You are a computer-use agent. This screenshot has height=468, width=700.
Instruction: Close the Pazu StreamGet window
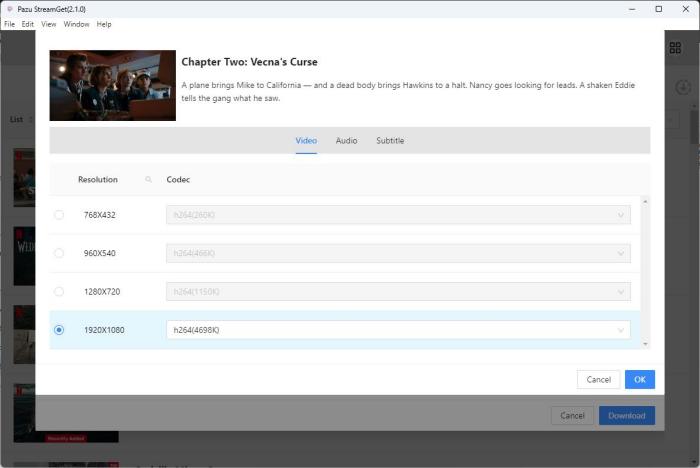[686, 9]
